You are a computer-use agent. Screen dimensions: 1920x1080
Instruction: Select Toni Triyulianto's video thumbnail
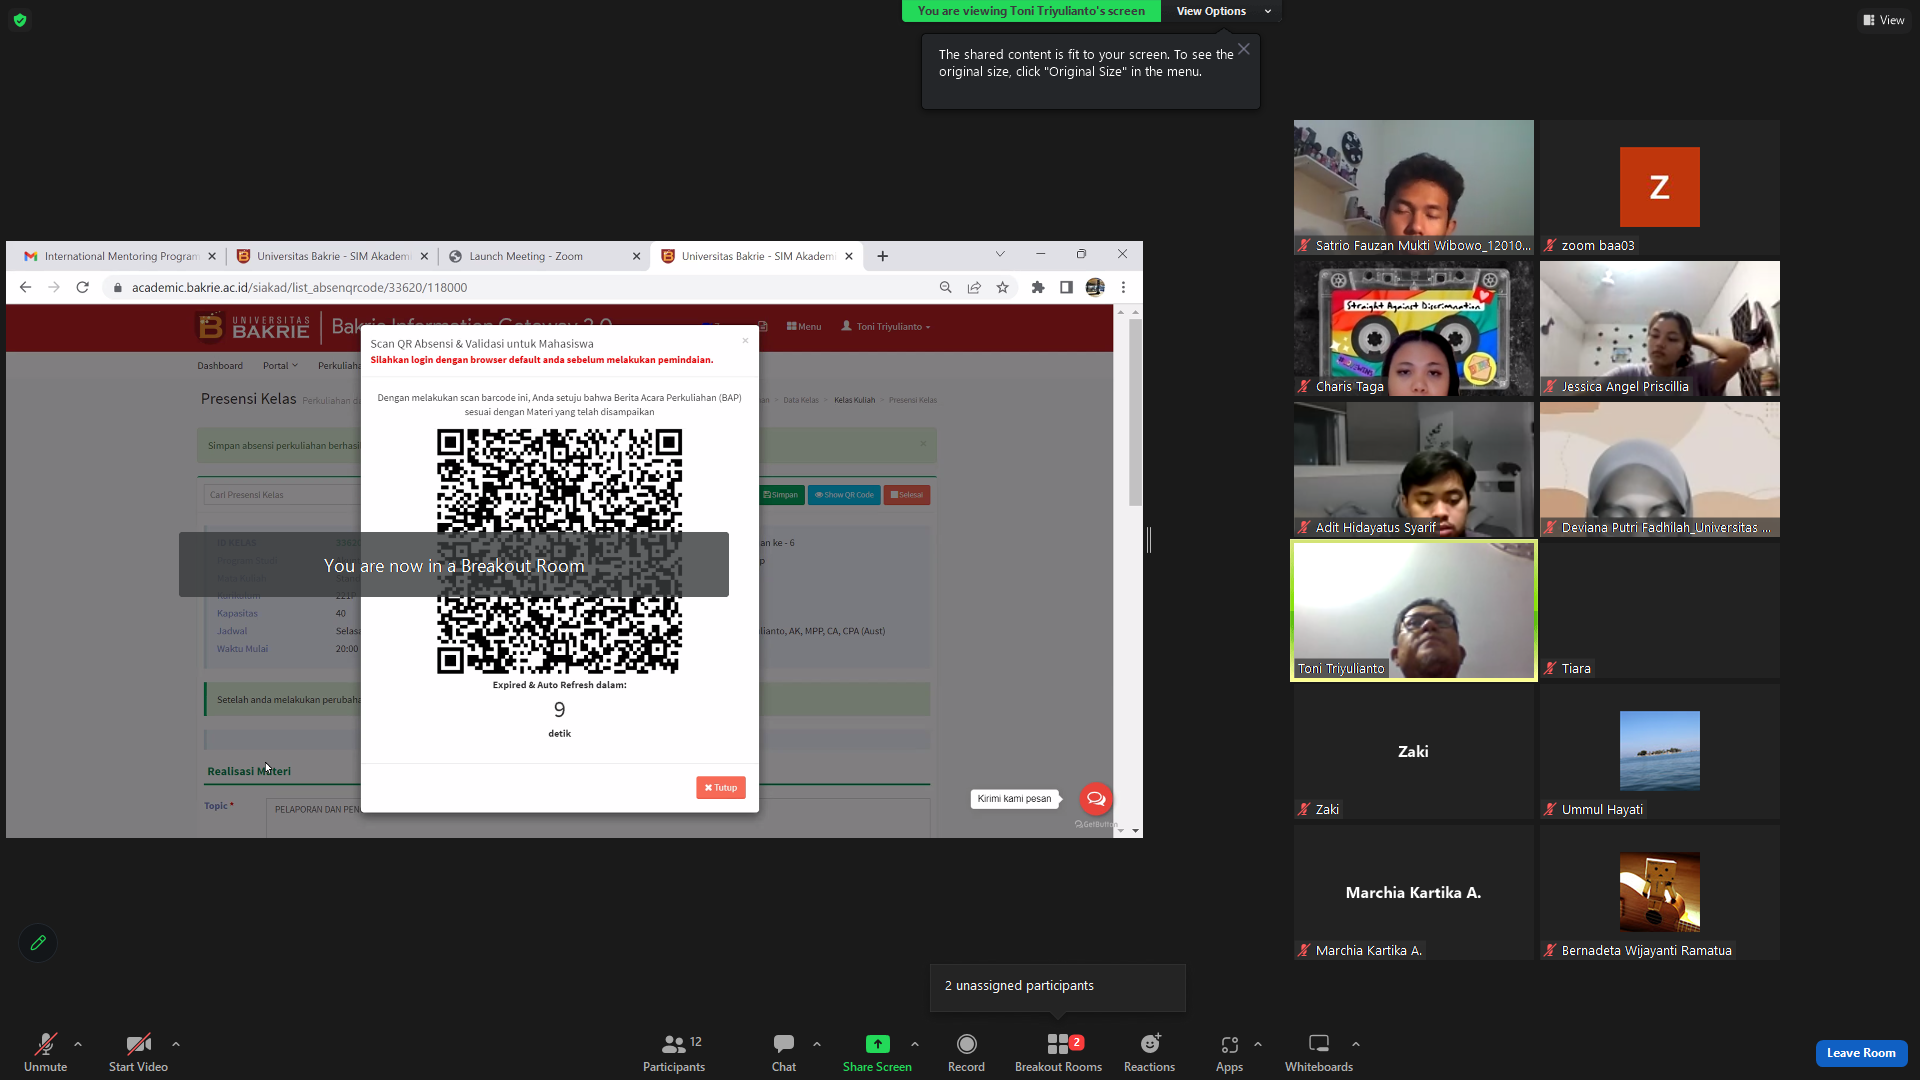tap(1413, 611)
